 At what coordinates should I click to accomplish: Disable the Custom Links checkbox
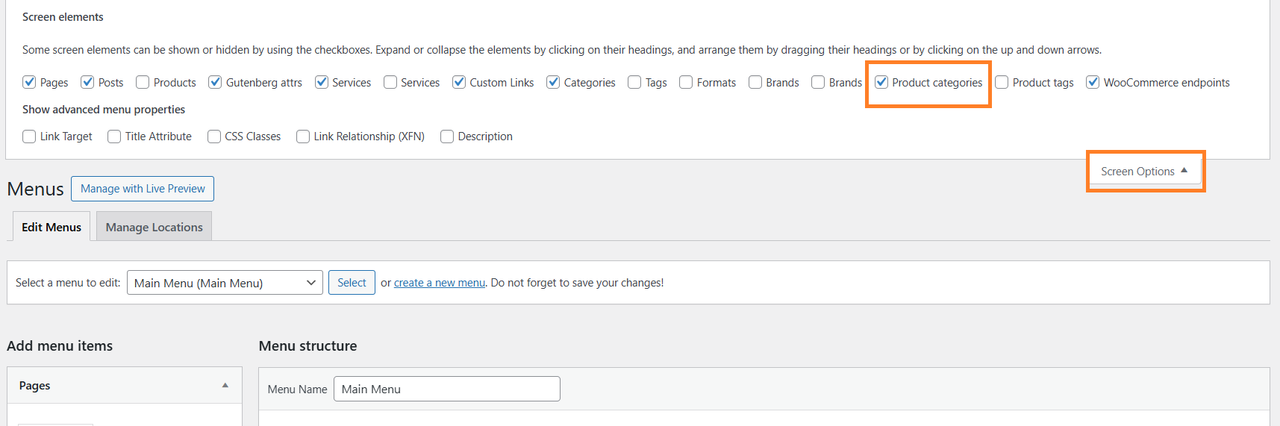coord(459,82)
